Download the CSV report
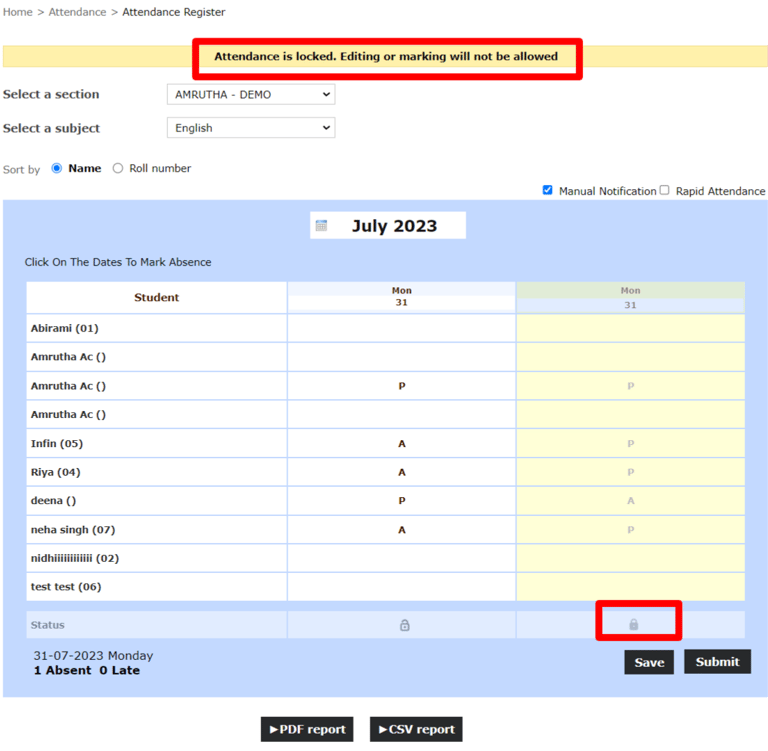The image size is (768, 751). point(416,729)
